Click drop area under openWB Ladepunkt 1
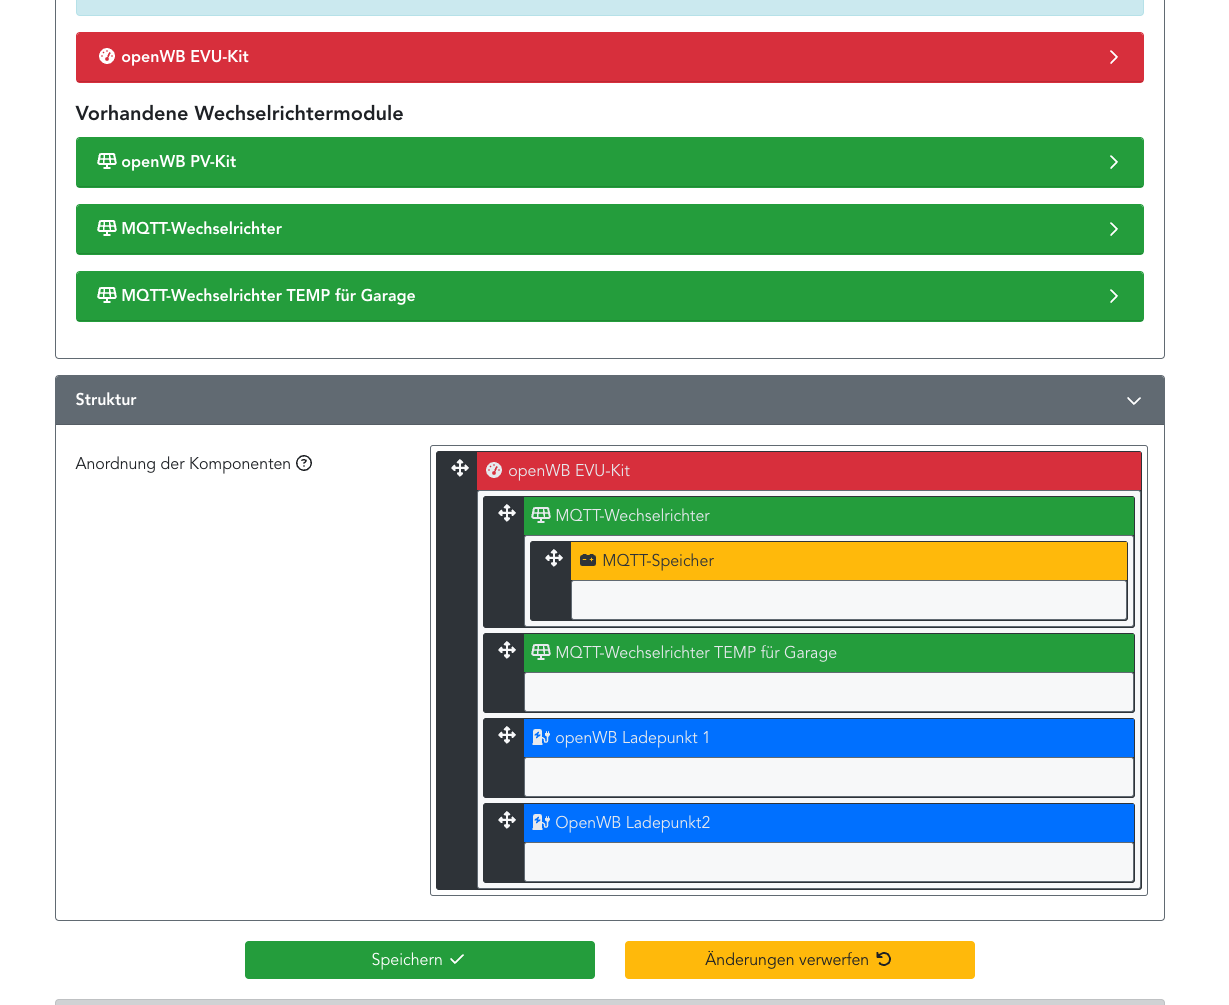The width and height of the screenshot is (1229, 1005). pyautogui.click(x=829, y=777)
